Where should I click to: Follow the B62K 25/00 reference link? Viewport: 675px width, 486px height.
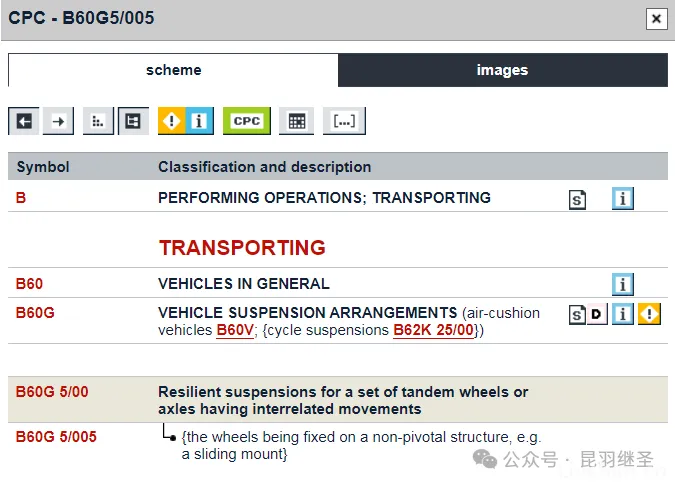point(433,330)
